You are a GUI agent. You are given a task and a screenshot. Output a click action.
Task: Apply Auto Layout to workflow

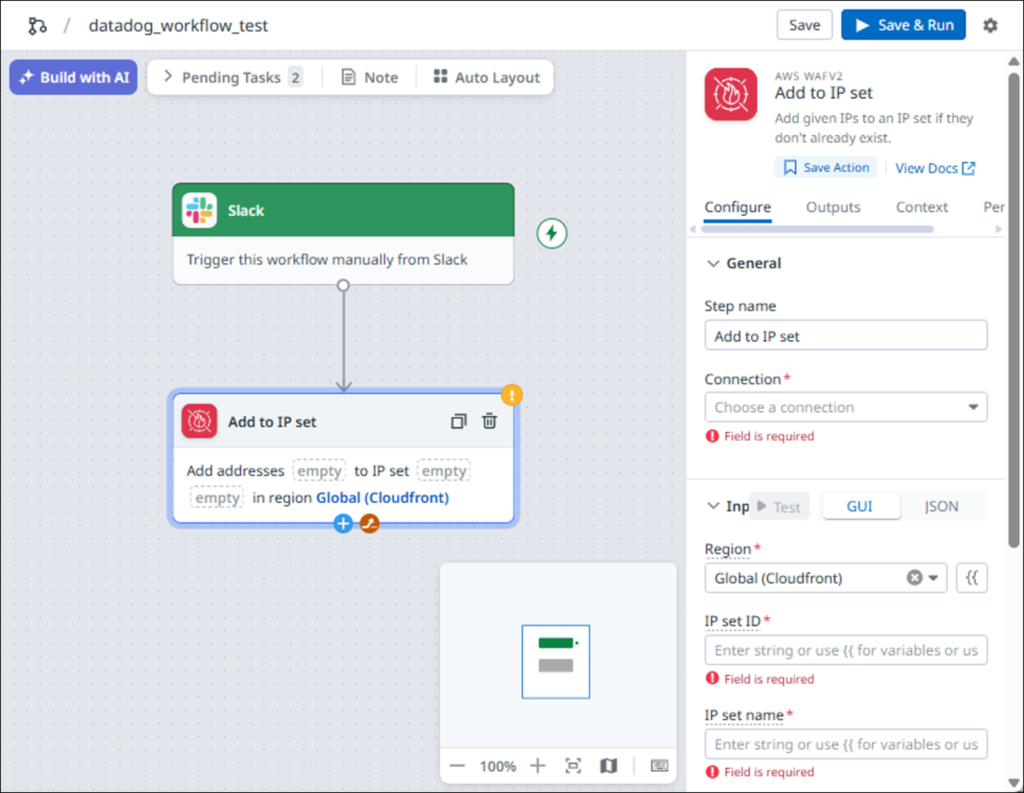[x=487, y=77]
